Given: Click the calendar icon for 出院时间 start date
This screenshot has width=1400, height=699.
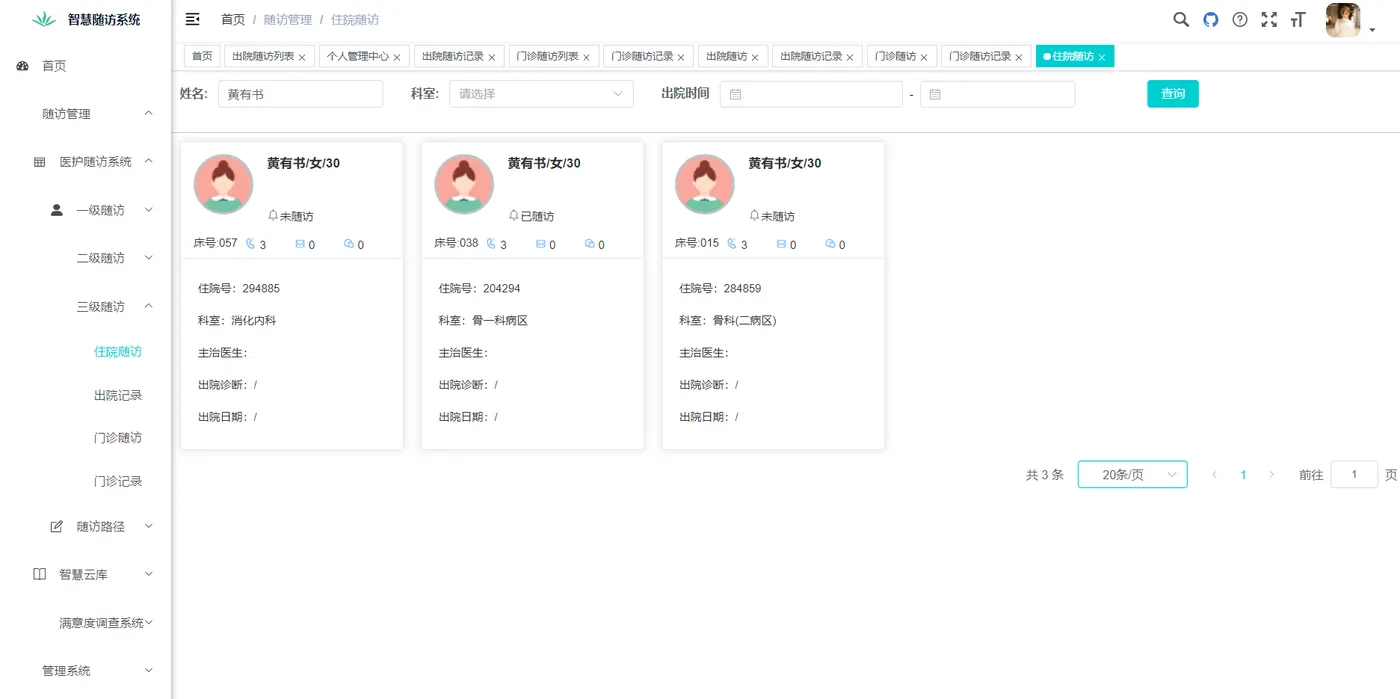Looking at the screenshot, I should [735, 93].
